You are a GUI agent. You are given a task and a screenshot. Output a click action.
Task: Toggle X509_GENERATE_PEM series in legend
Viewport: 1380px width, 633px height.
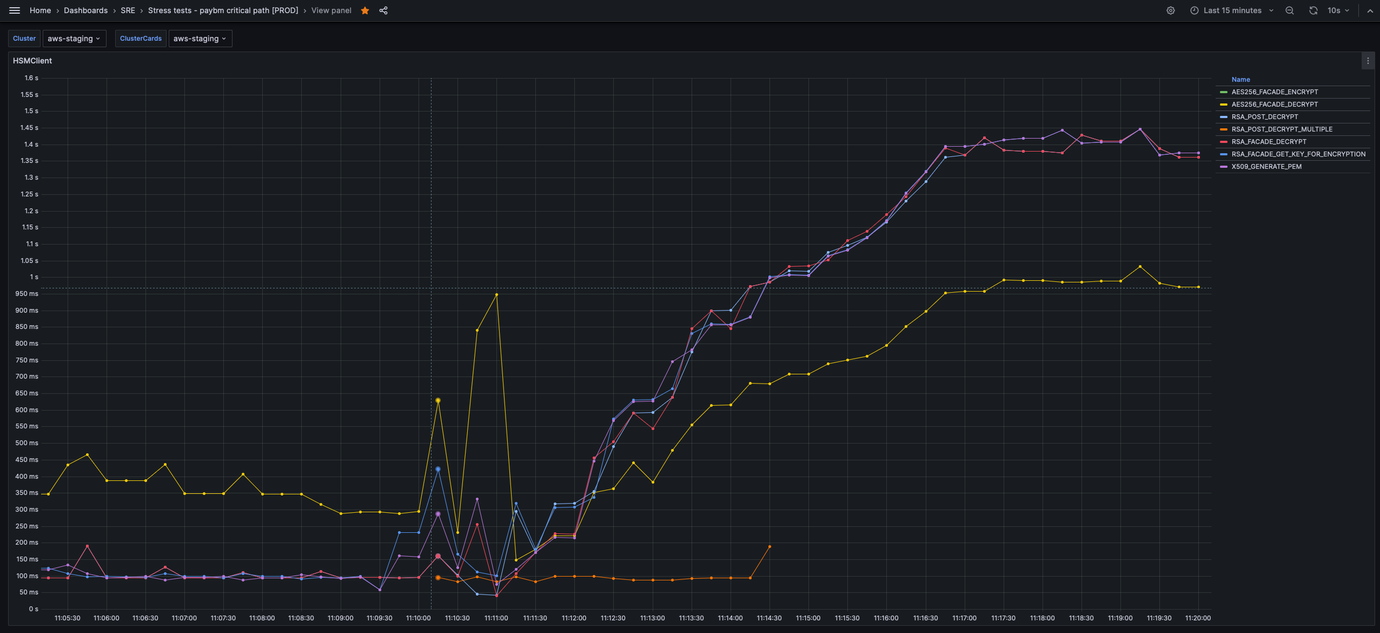click(1268, 167)
